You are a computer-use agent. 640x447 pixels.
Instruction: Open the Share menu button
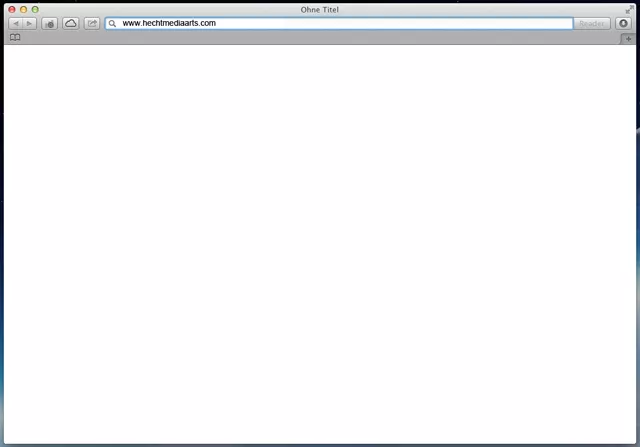click(x=92, y=23)
